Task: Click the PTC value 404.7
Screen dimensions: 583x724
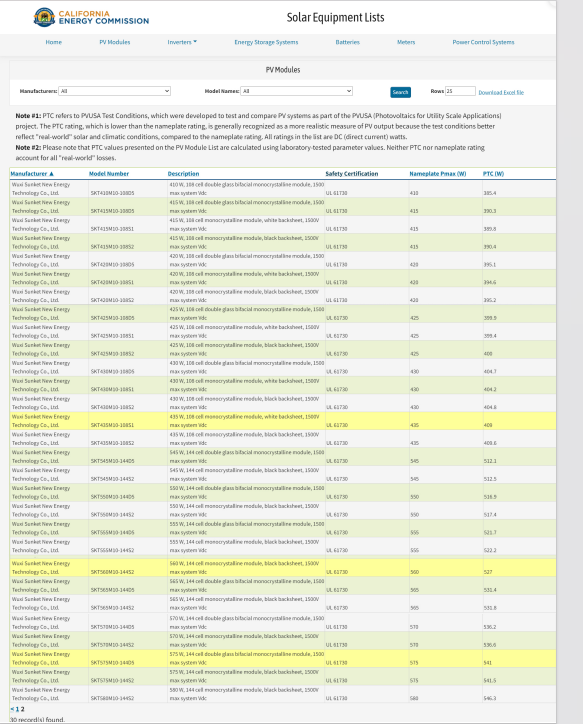Action: [490, 372]
